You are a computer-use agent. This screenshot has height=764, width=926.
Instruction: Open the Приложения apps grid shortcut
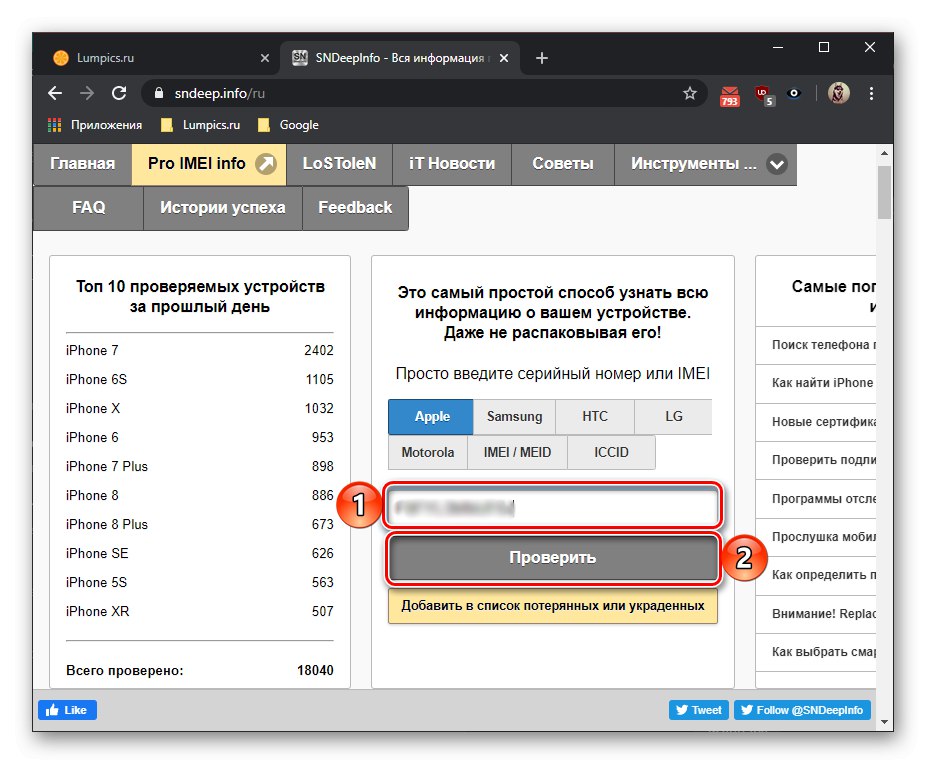pos(94,125)
